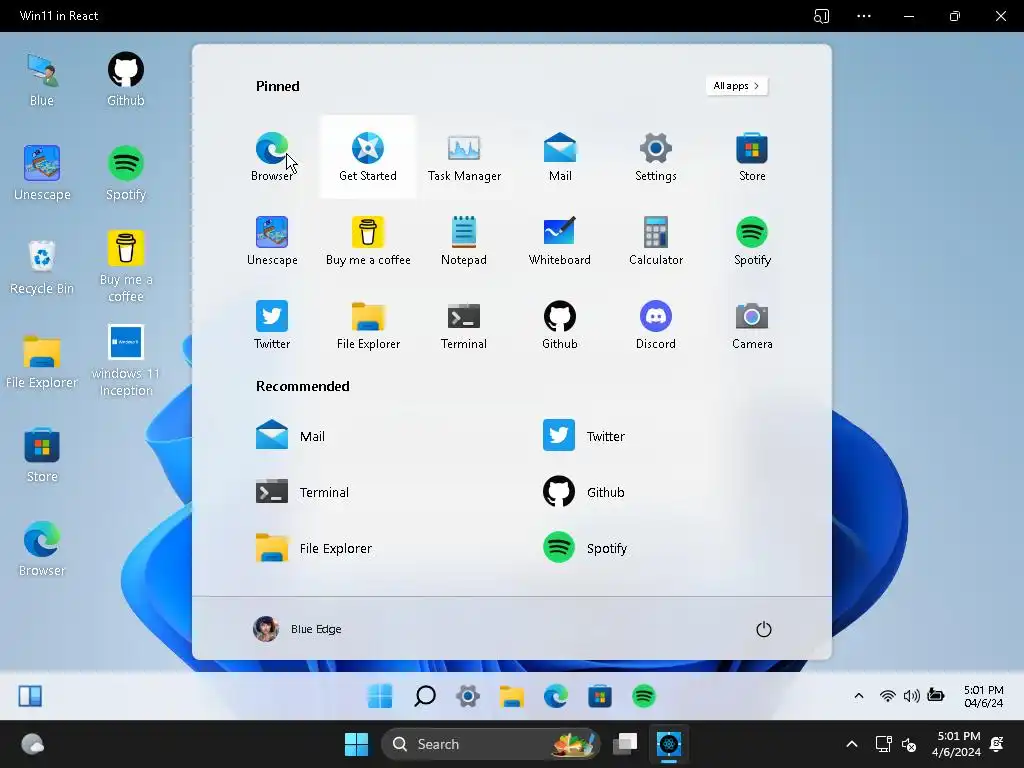Select Spotify desktop icon

(x=125, y=174)
